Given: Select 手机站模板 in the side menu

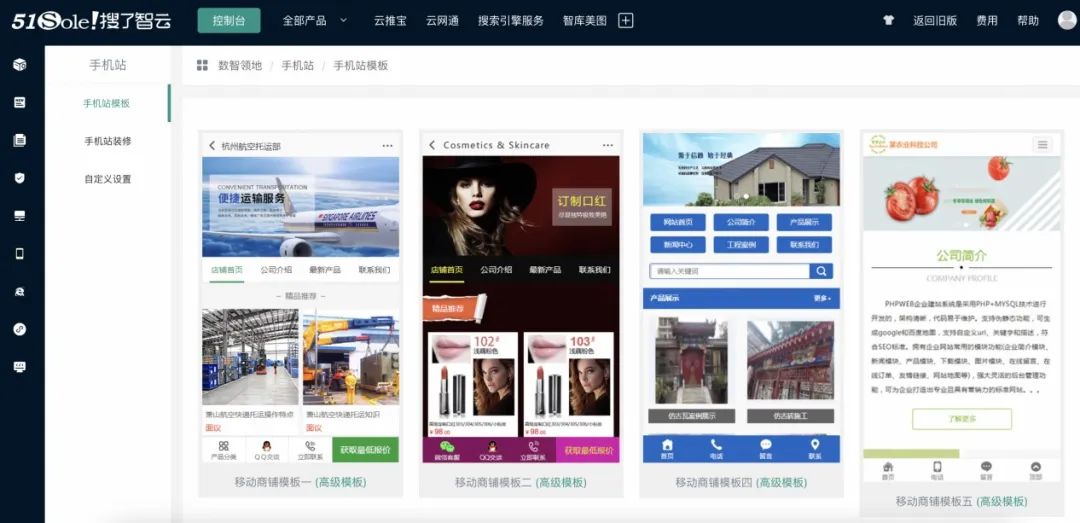Looking at the screenshot, I should [x=107, y=103].
